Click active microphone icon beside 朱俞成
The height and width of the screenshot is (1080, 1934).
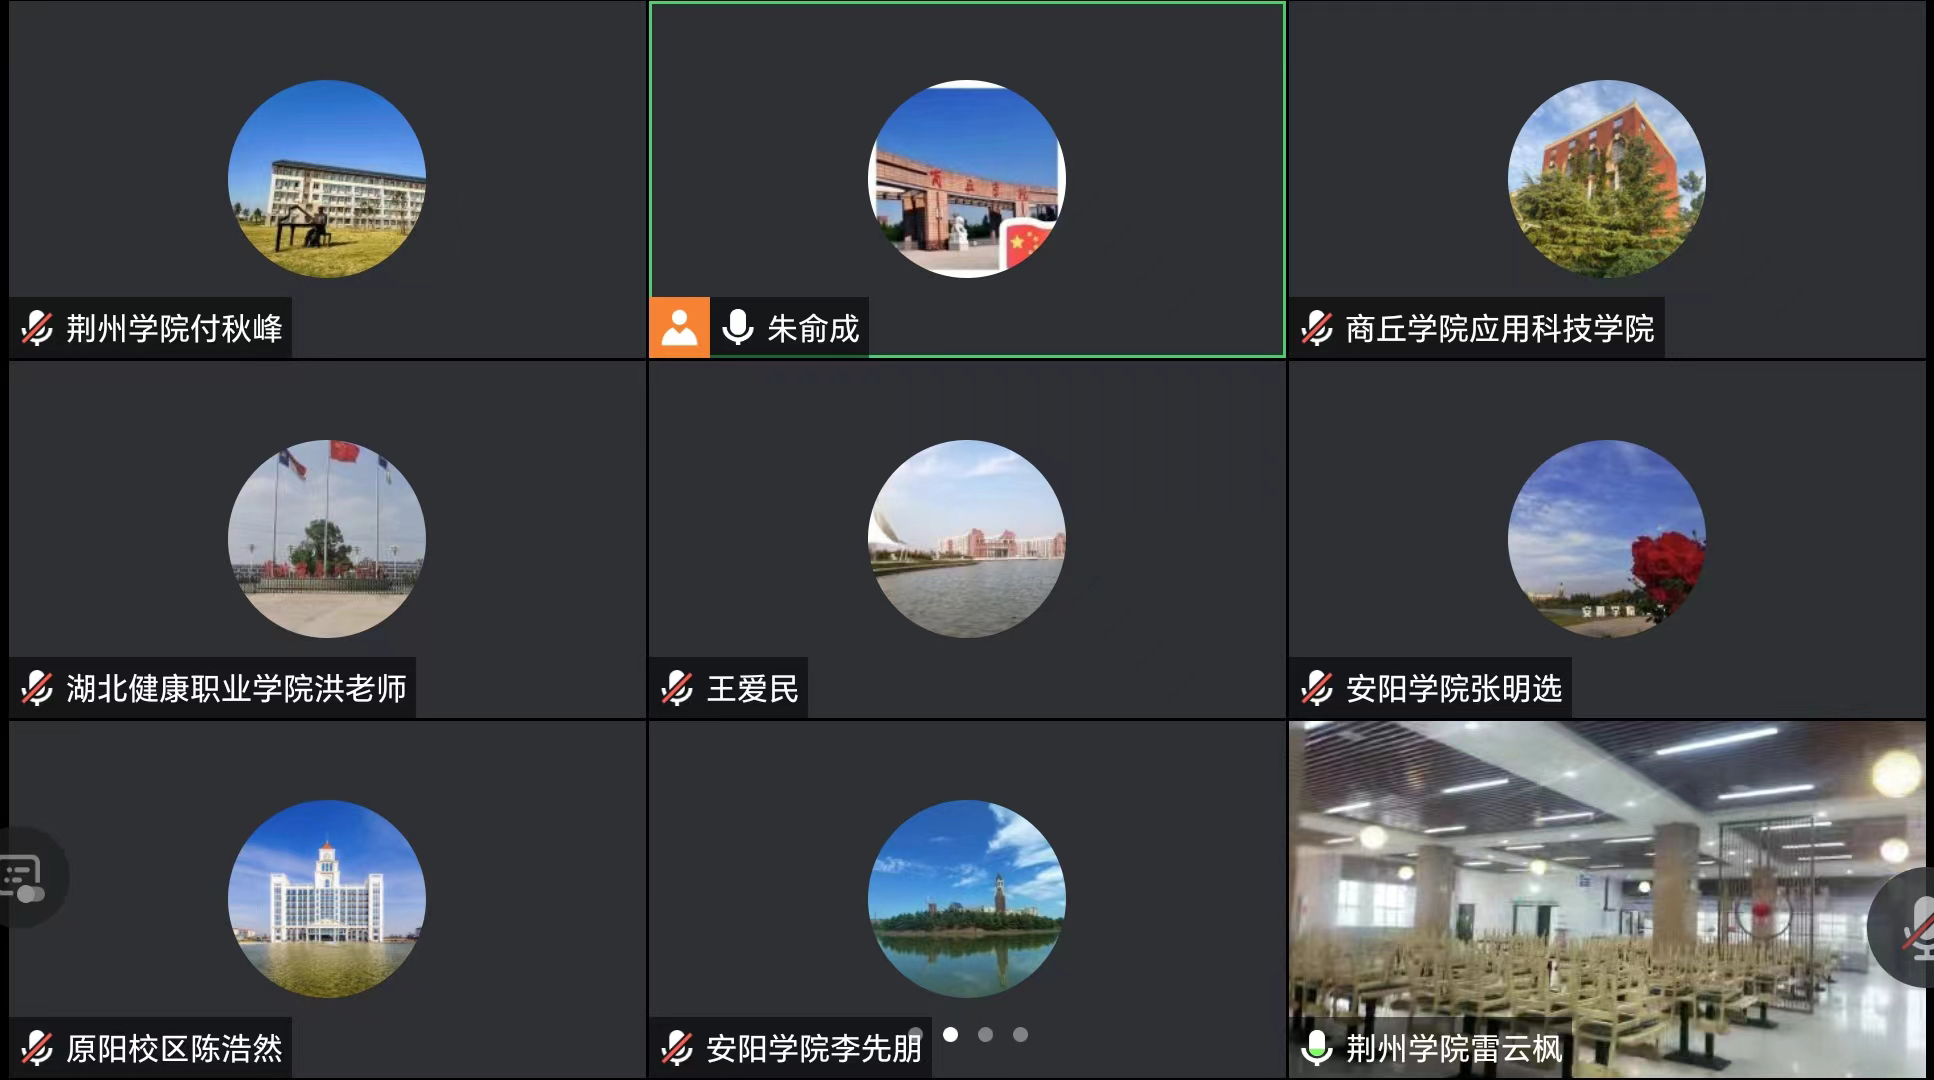[x=738, y=327]
